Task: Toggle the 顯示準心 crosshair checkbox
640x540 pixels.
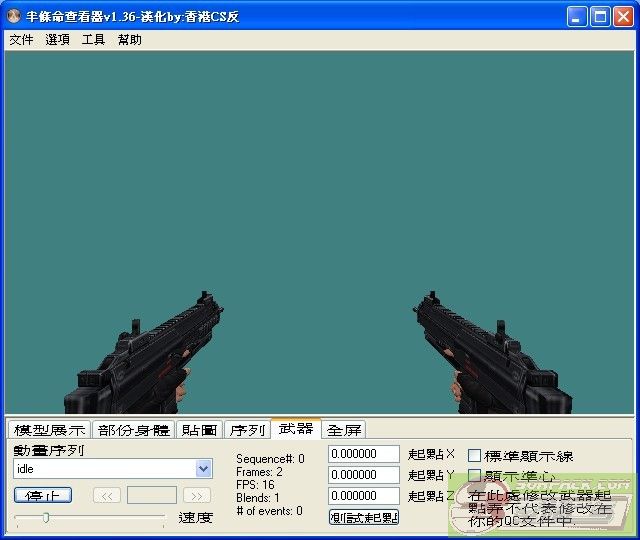Action: tap(475, 476)
